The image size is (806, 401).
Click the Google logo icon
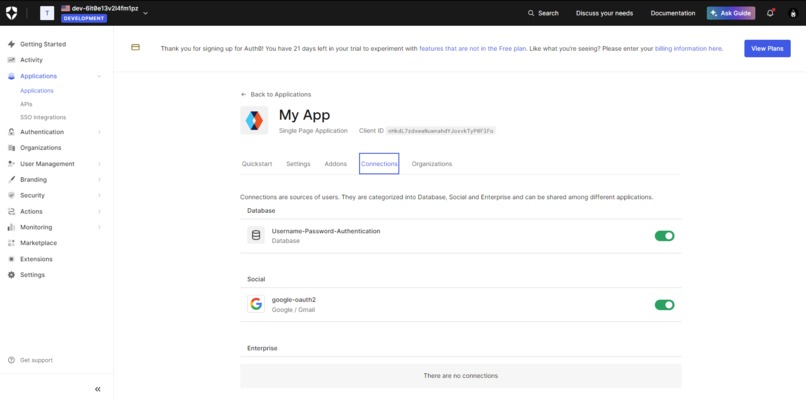pyautogui.click(x=256, y=304)
